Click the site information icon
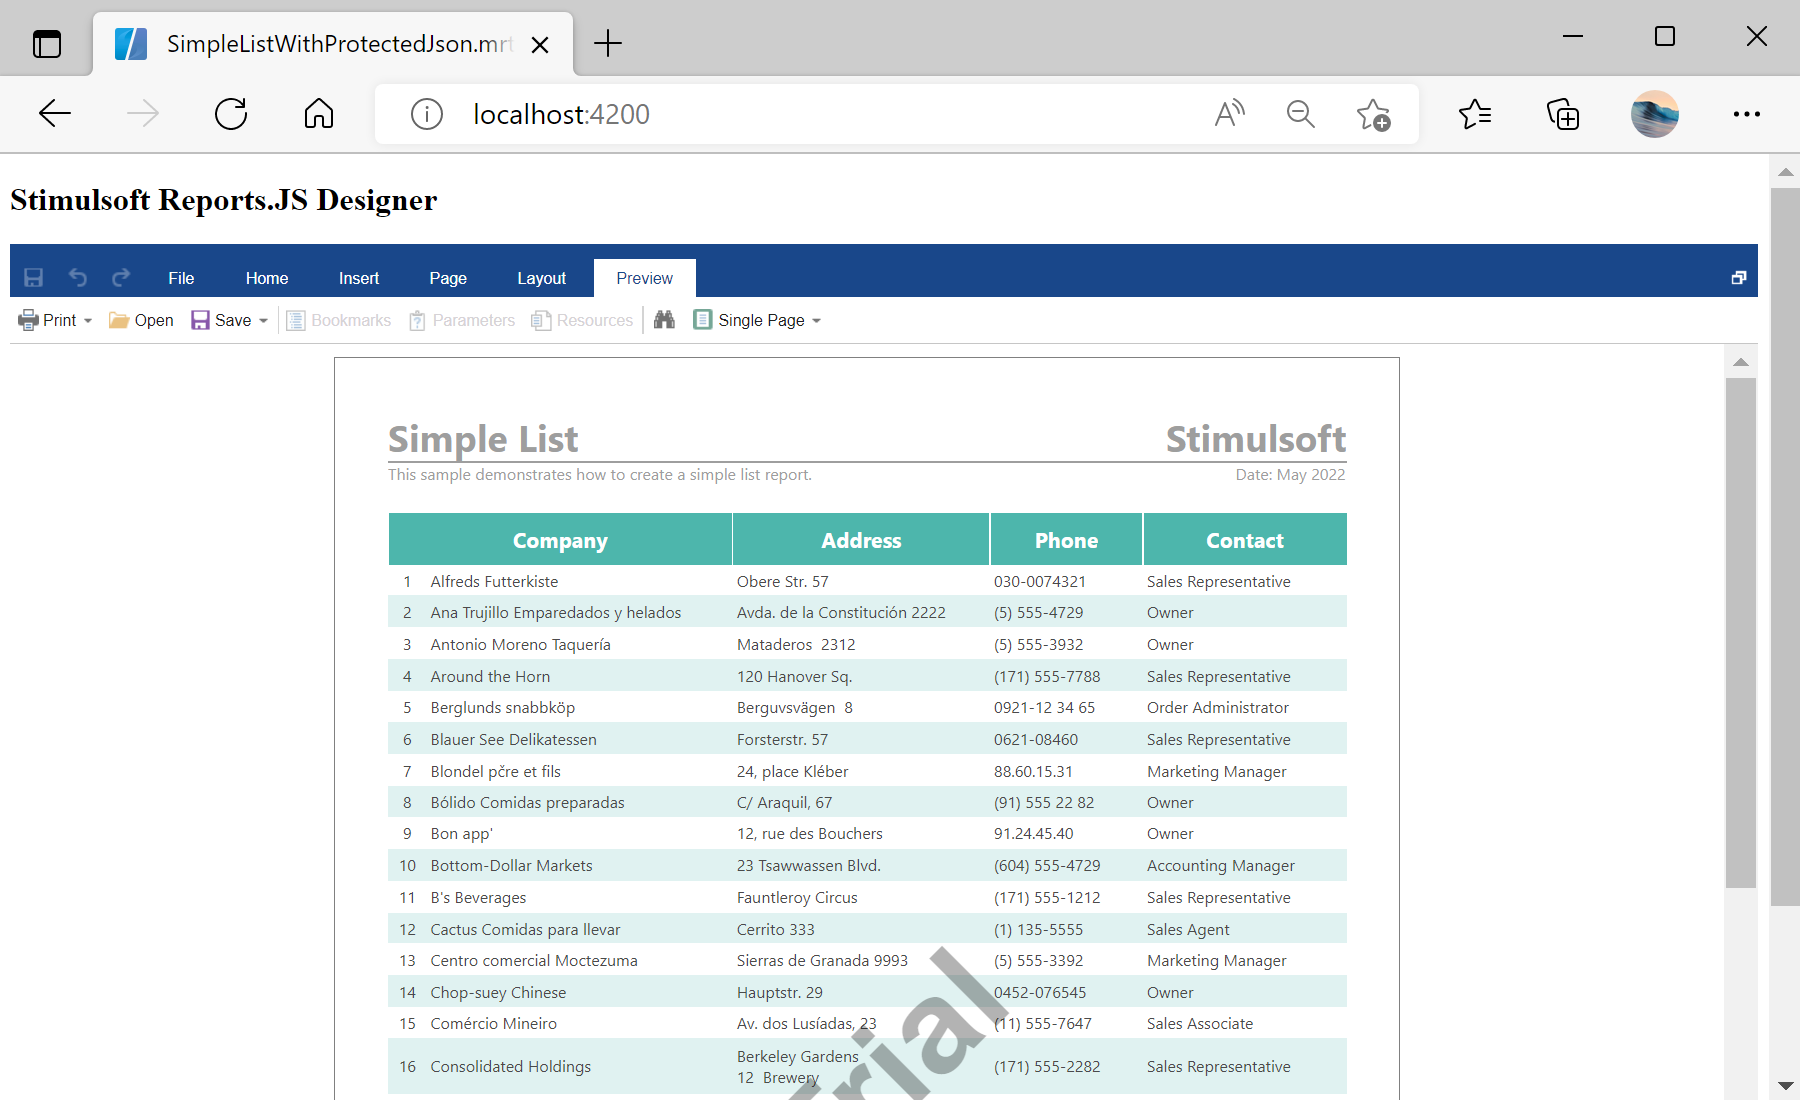1800x1100 pixels. click(427, 114)
